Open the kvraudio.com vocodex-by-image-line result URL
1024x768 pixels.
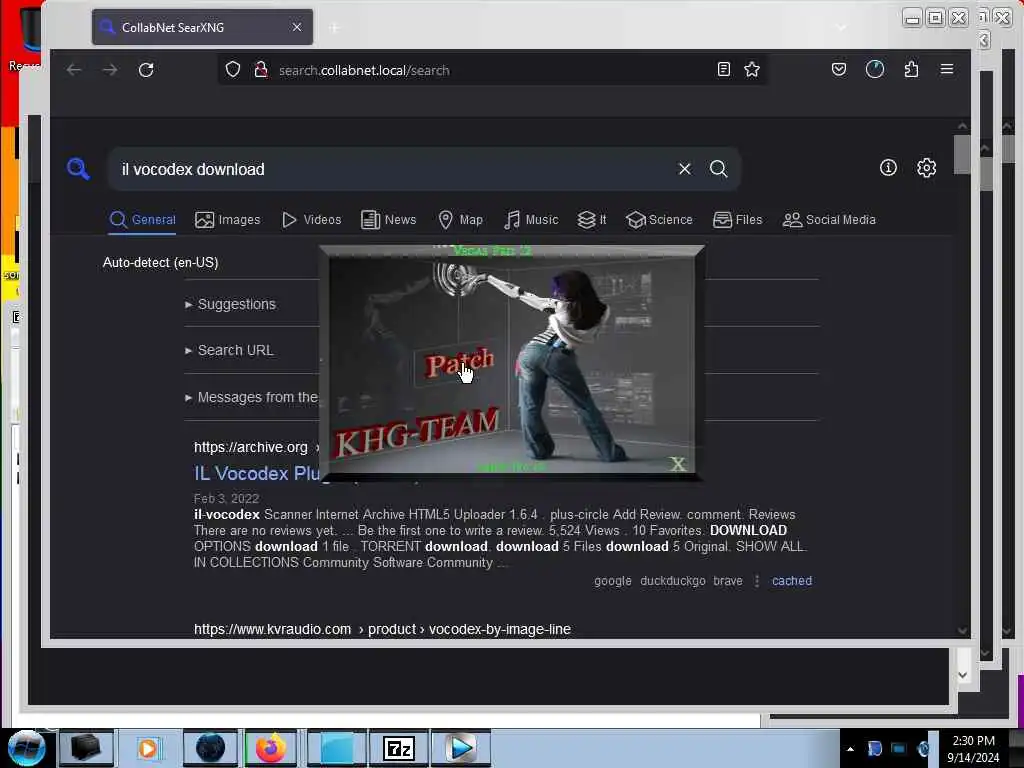click(382, 629)
